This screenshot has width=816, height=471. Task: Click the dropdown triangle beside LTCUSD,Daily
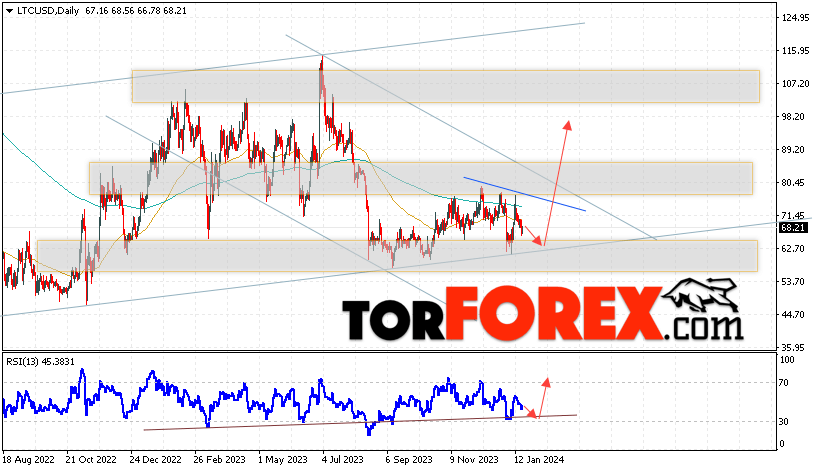point(9,11)
